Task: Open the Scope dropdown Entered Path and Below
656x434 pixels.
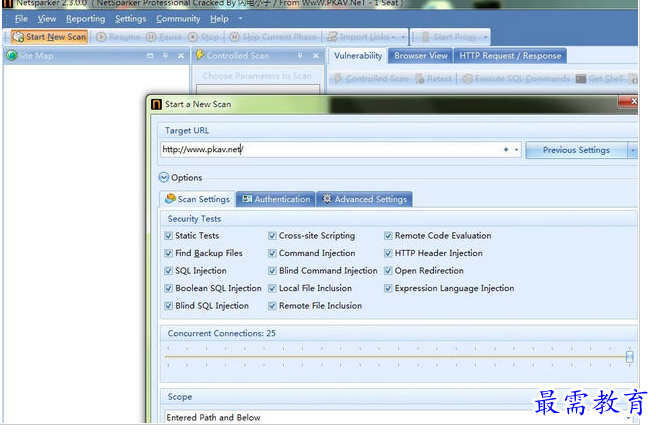Action: click(398, 417)
